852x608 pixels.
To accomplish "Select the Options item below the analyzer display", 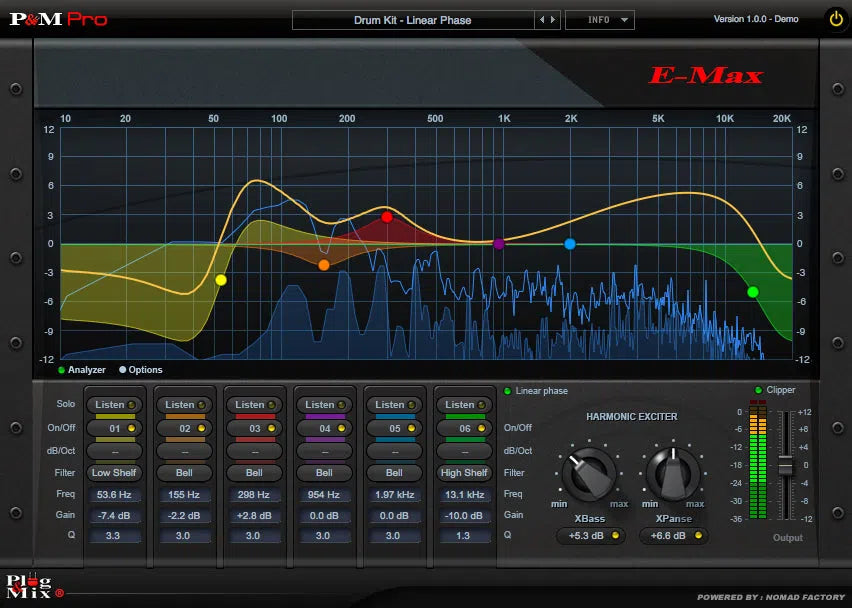I will [141, 369].
